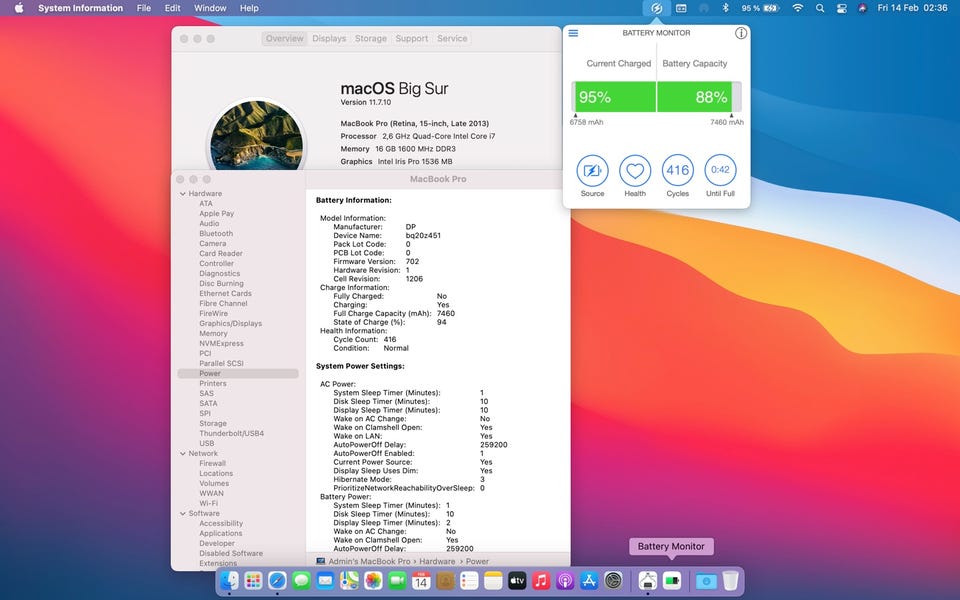Launch Safari from the Dock
Screen dimensions: 960x600
(x=277, y=580)
